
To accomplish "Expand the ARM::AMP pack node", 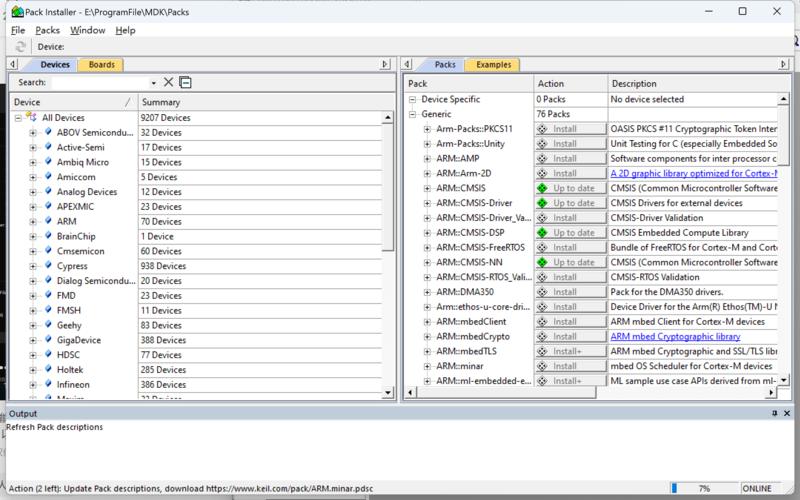I will pos(428,159).
